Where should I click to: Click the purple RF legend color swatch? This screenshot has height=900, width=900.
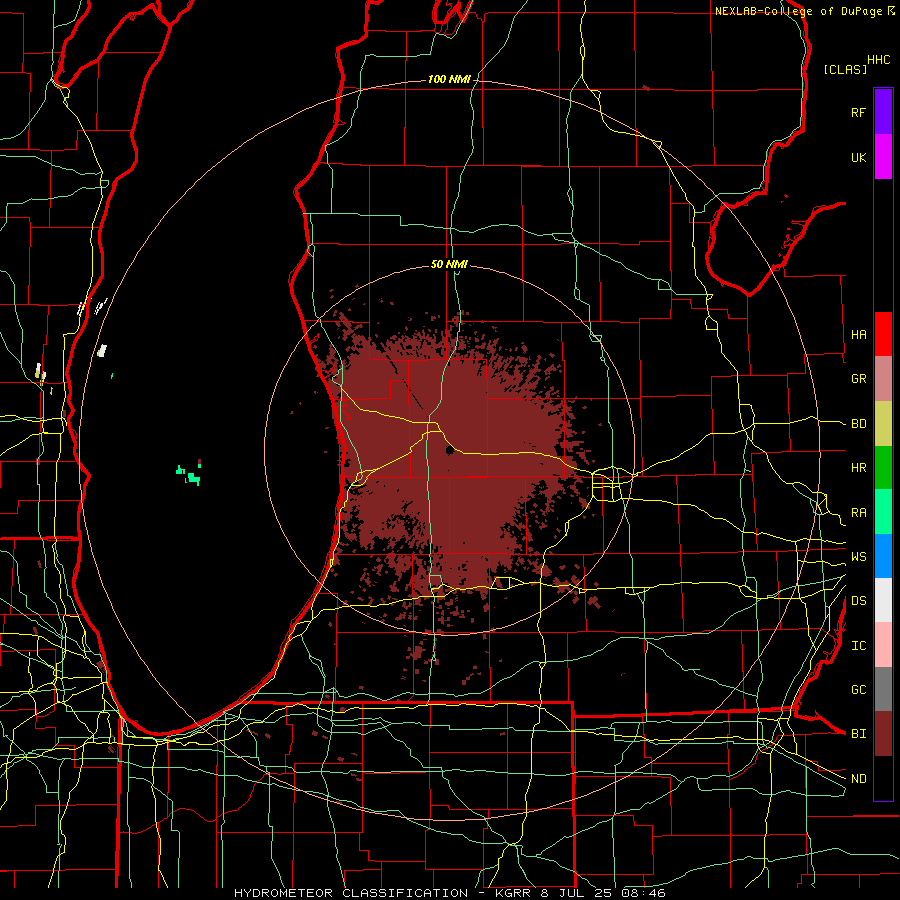pyautogui.click(x=883, y=112)
